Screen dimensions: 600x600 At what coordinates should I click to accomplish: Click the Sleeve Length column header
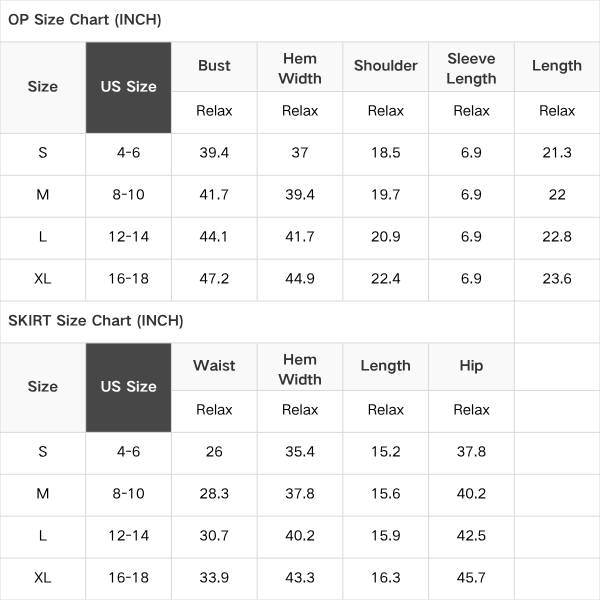click(471, 68)
